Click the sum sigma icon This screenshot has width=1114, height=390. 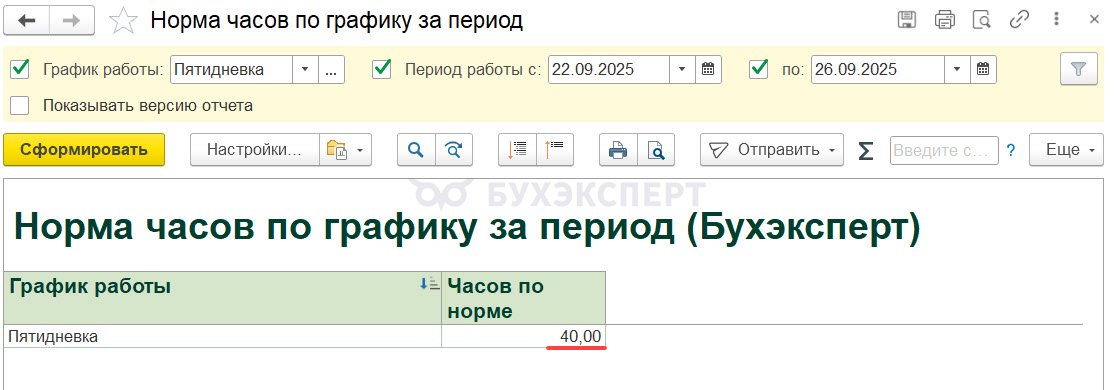click(x=865, y=151)
